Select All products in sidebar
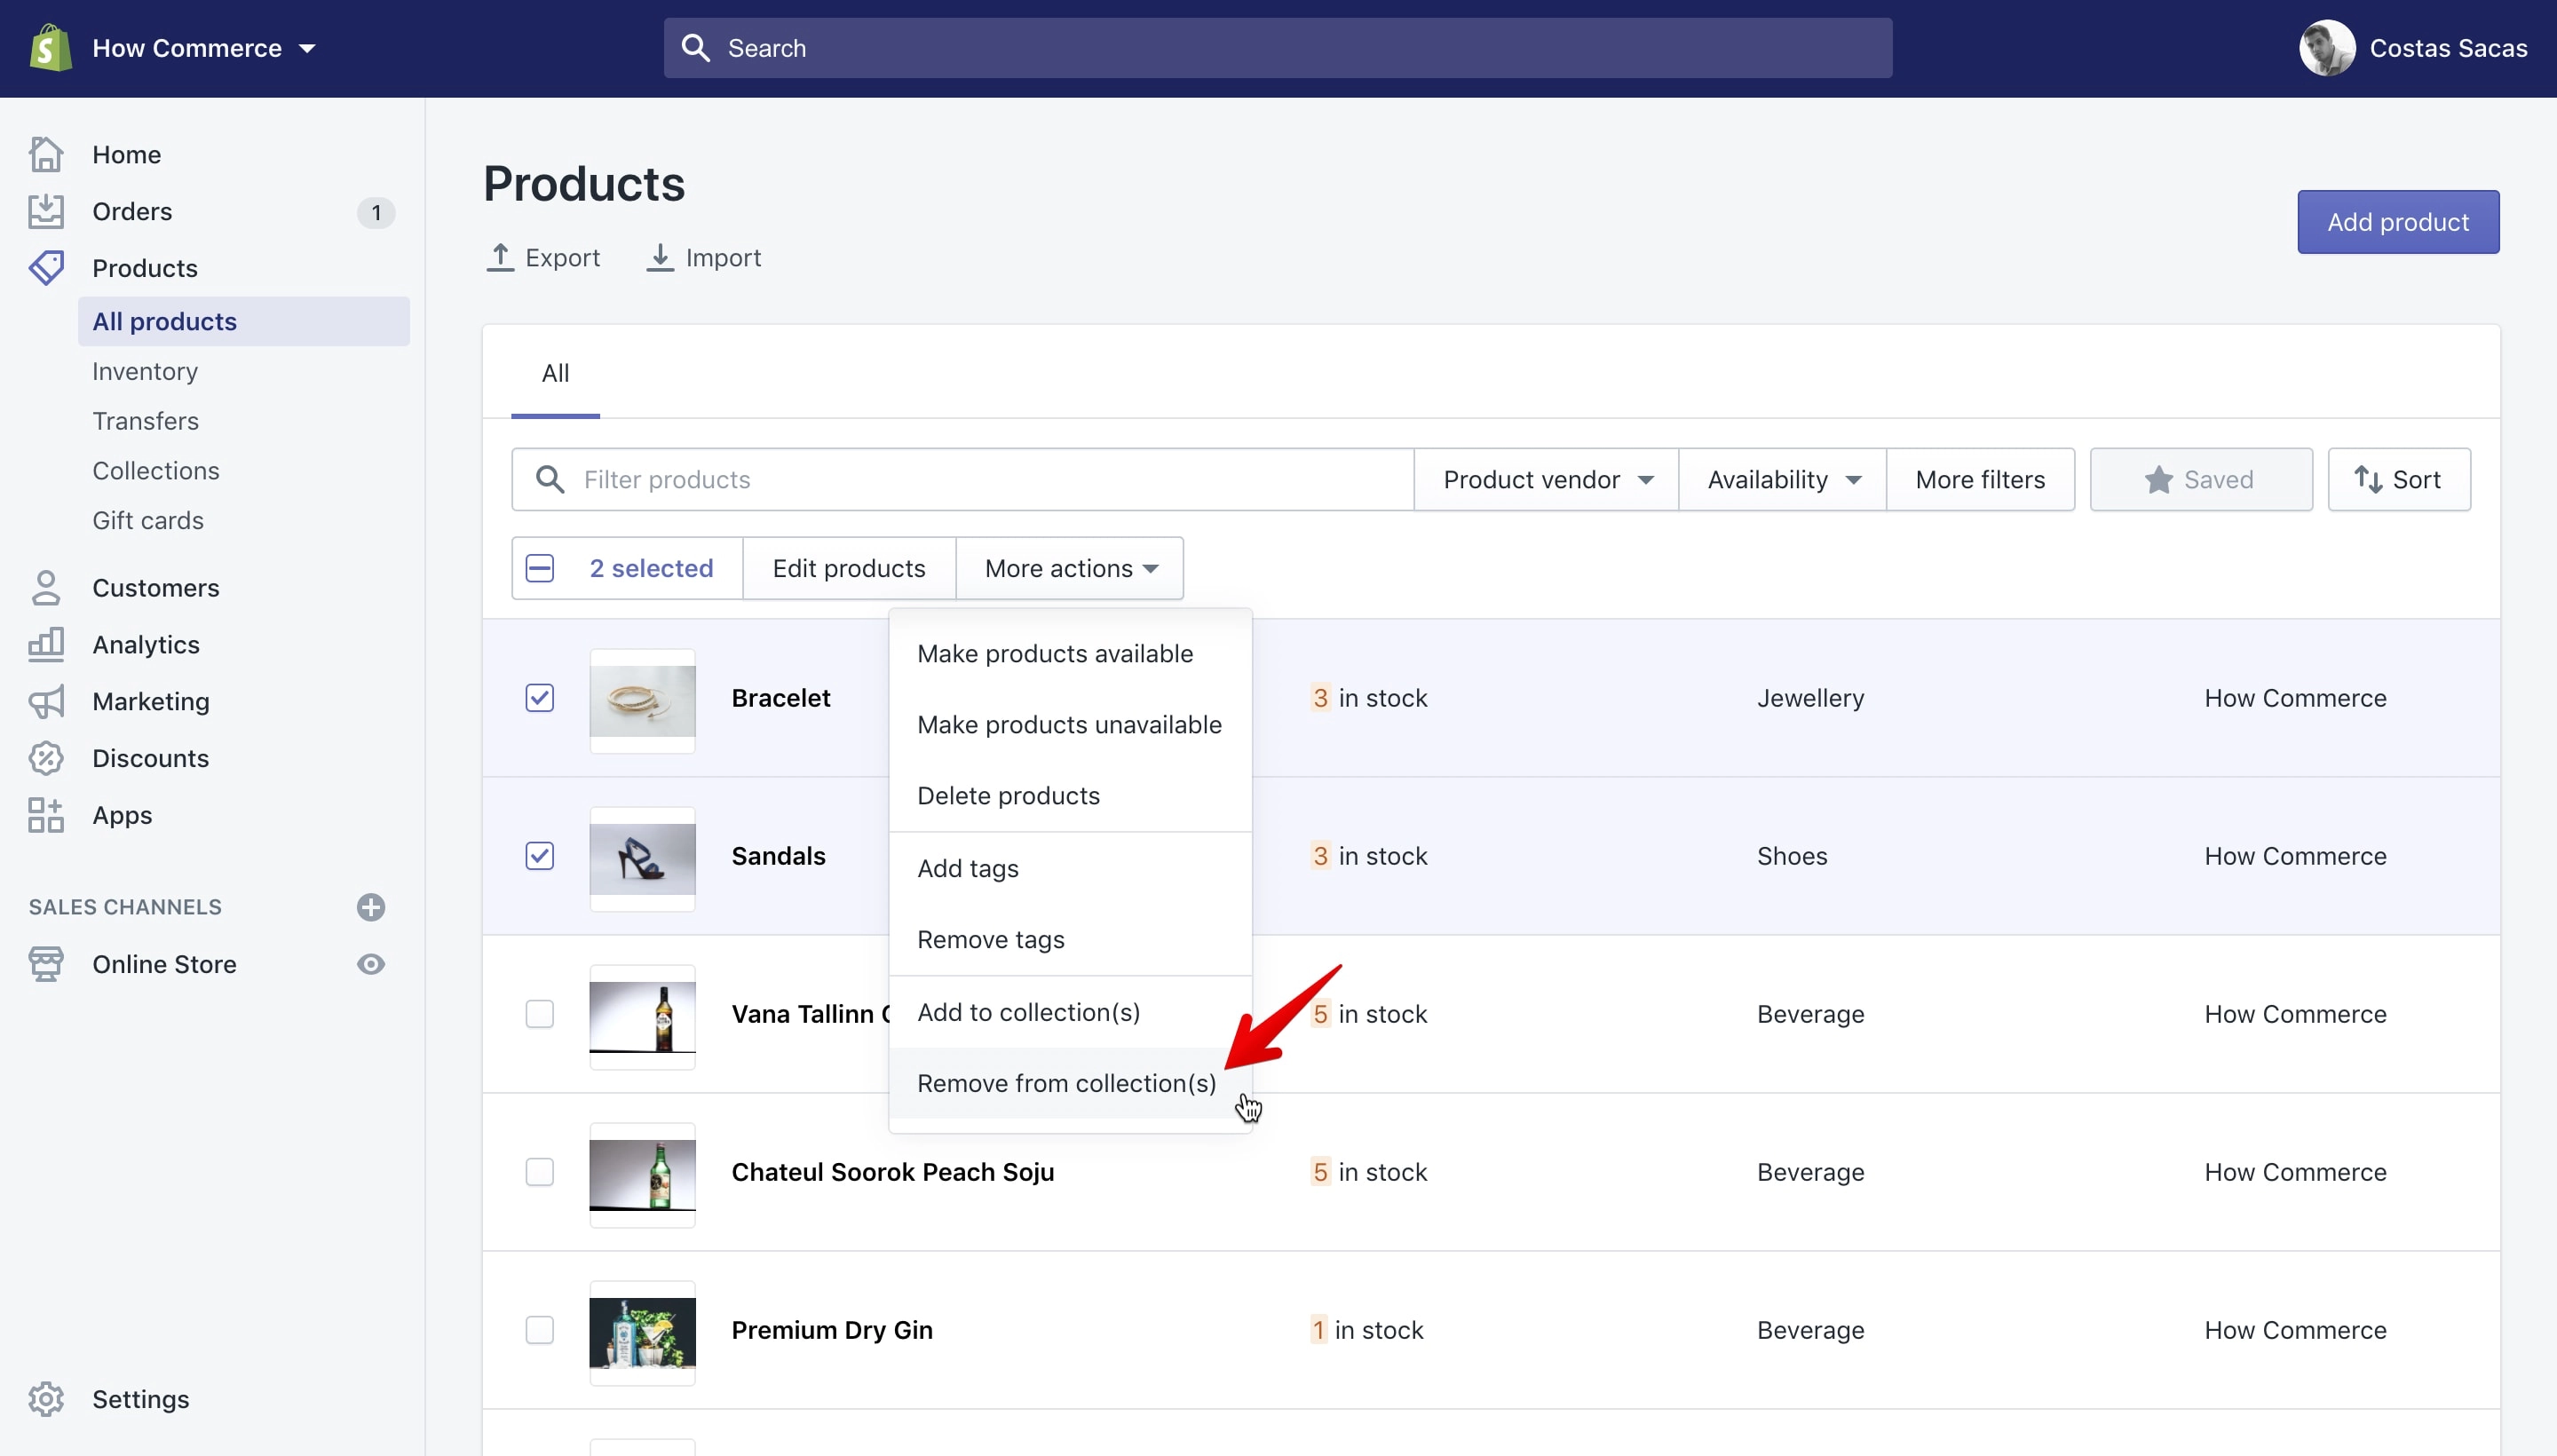 coord(244,321)
